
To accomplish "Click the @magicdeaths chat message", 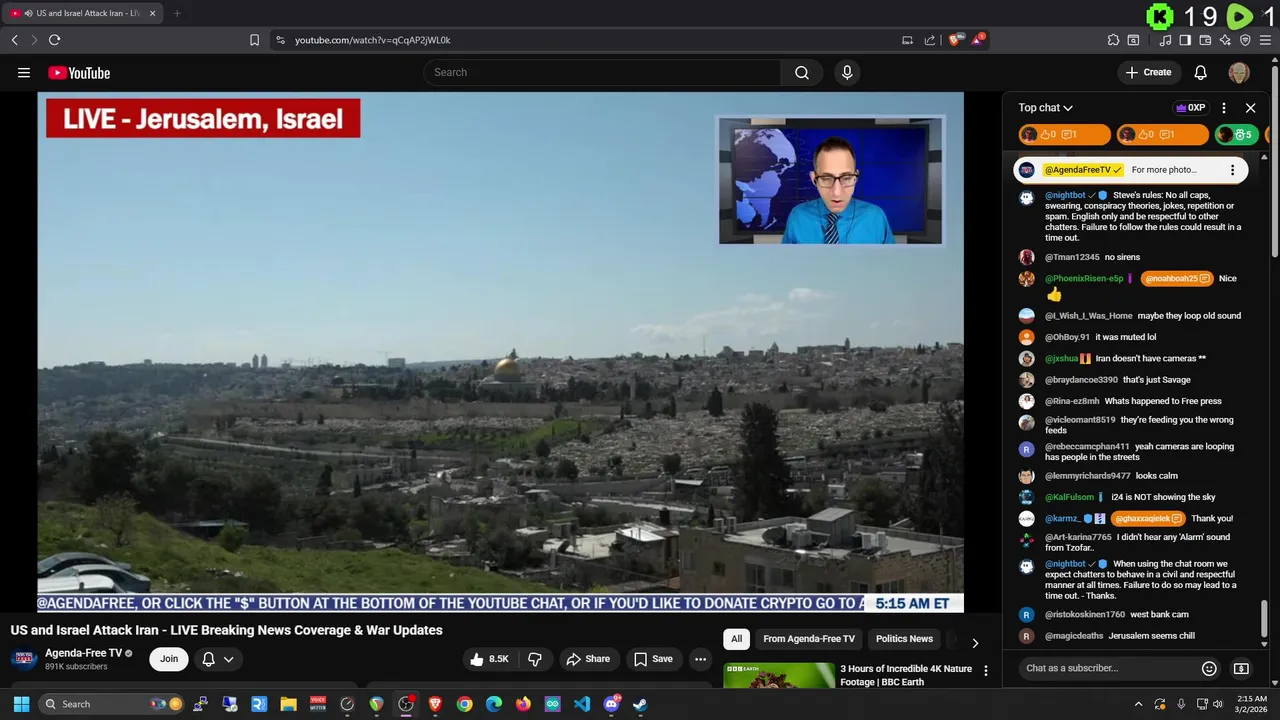I will (1120, 636).
